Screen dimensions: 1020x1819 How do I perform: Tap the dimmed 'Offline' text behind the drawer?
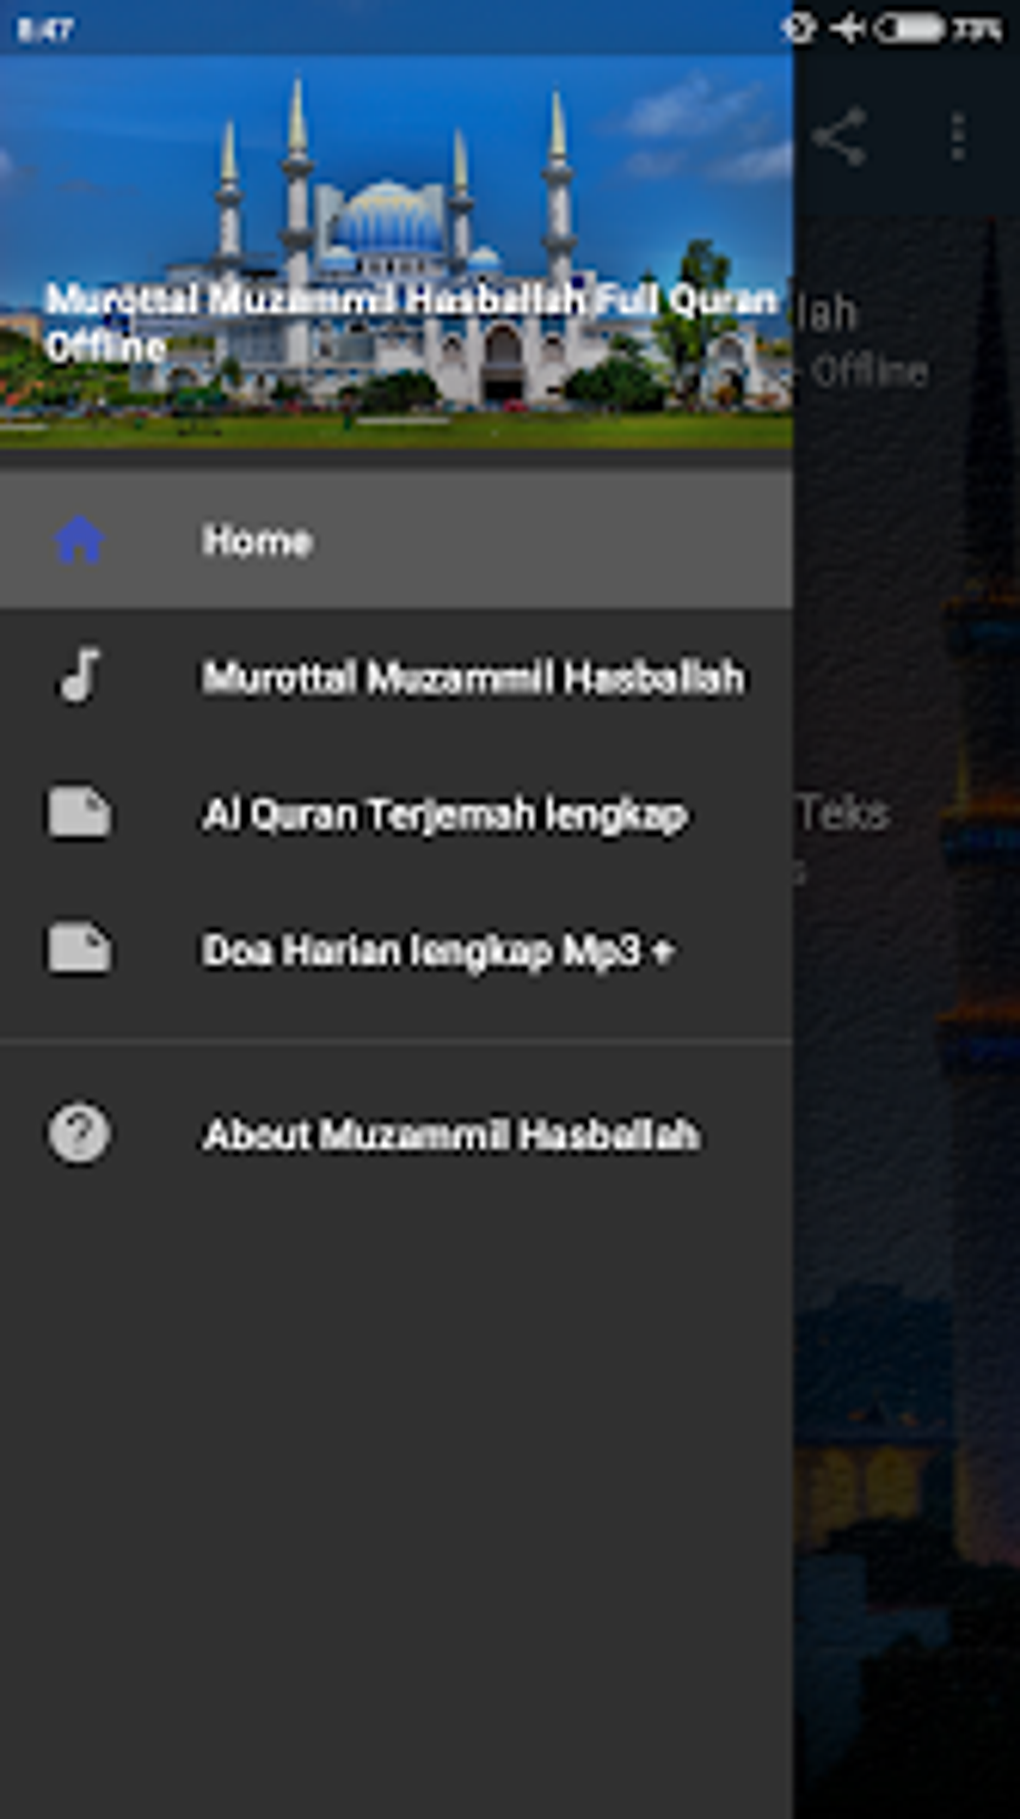click(869, 373)
